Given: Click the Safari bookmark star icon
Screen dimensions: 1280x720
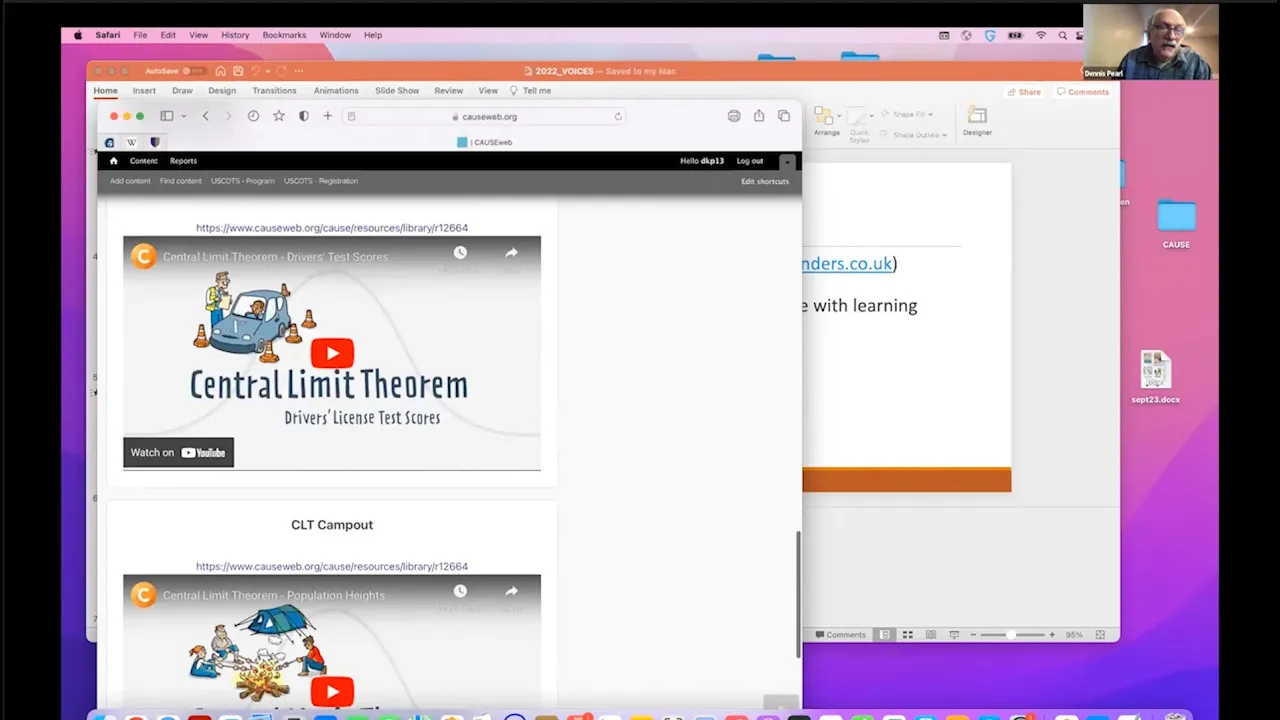Looking at the screenshot, I should [279, 116].
